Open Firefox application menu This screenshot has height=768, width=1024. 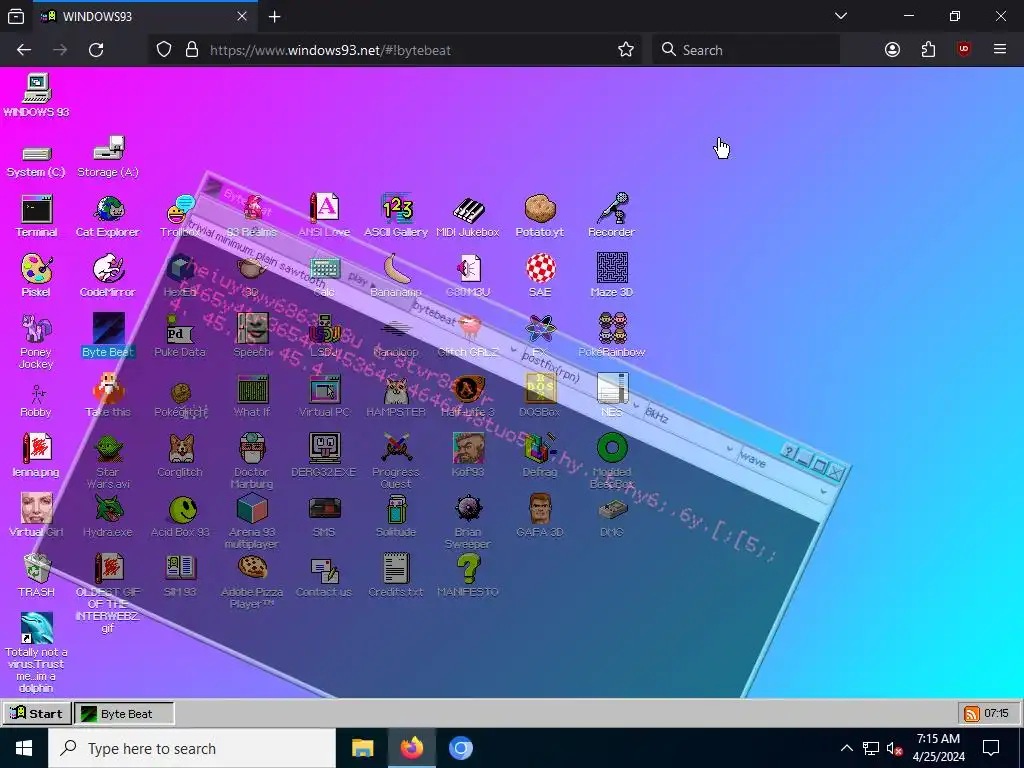point(999,50)
